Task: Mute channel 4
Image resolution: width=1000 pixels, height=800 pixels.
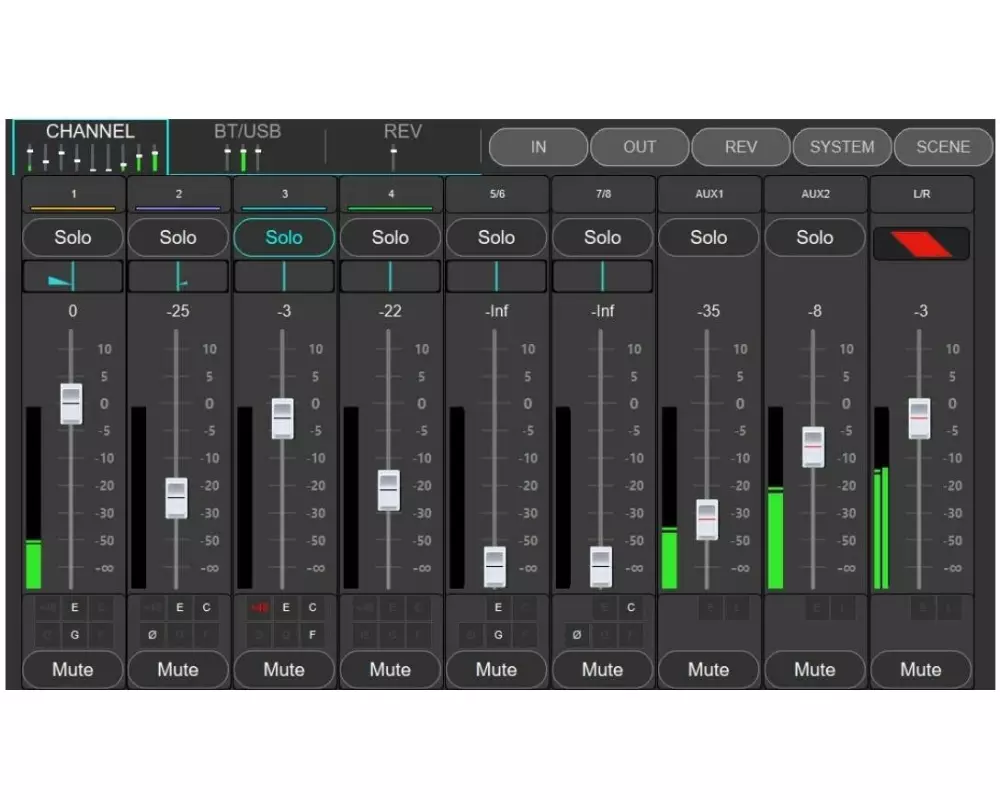Action: tap(390, 669)
